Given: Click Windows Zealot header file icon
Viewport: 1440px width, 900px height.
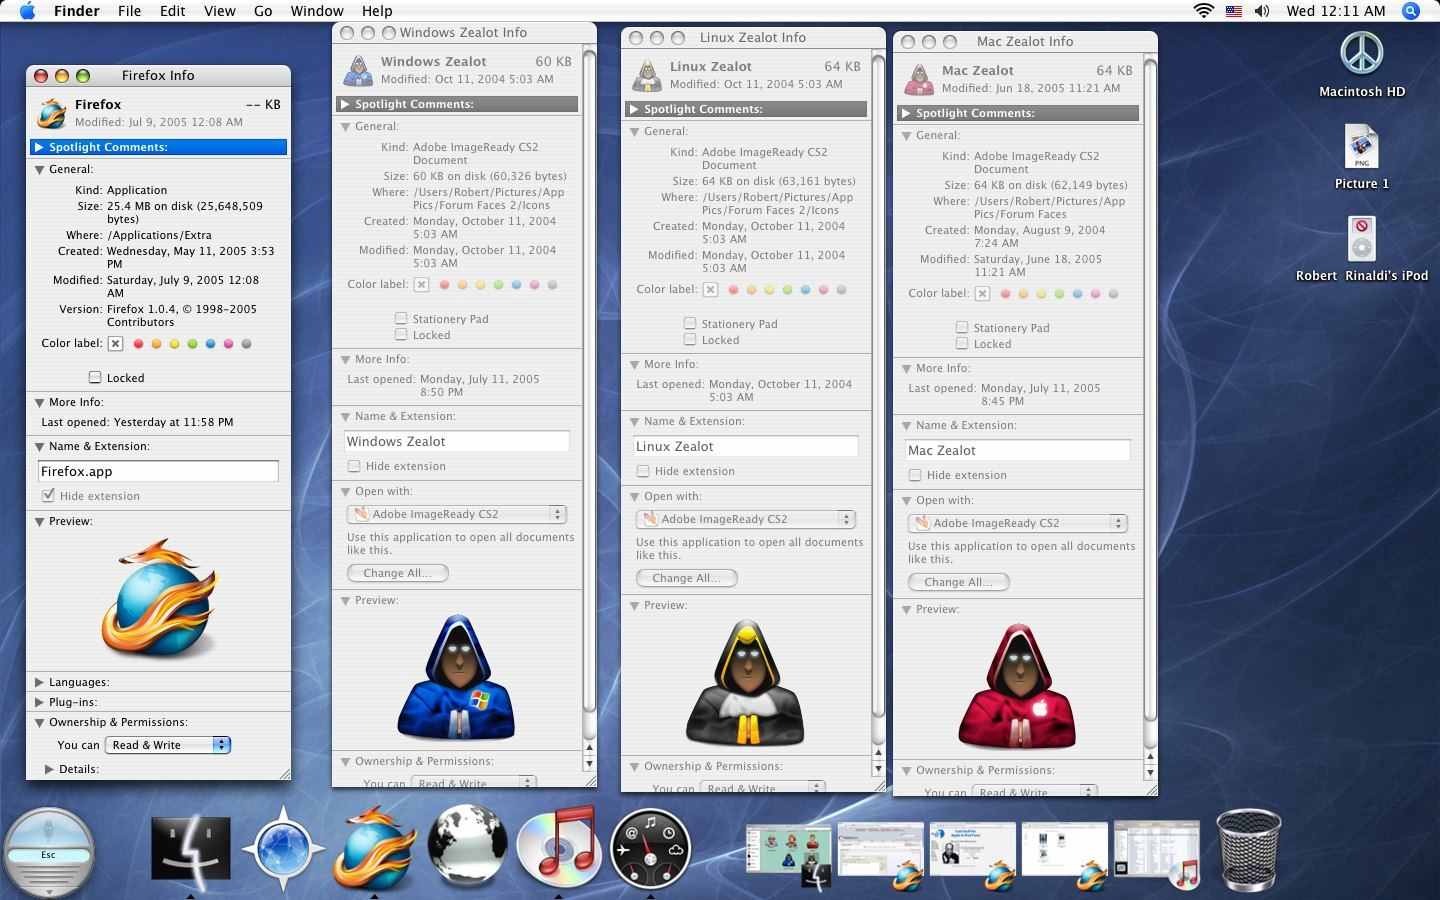Looking at the screenshot, I should pyautogui.click(x=358, y=70).
